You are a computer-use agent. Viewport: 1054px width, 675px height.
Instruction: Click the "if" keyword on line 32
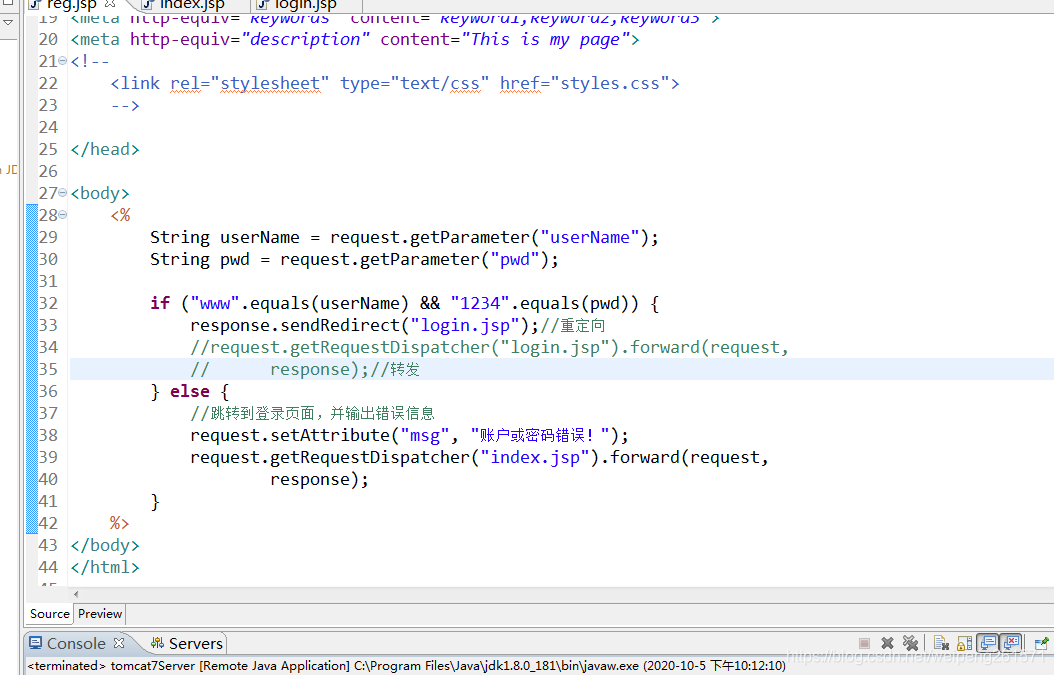[x=160, y=303]
